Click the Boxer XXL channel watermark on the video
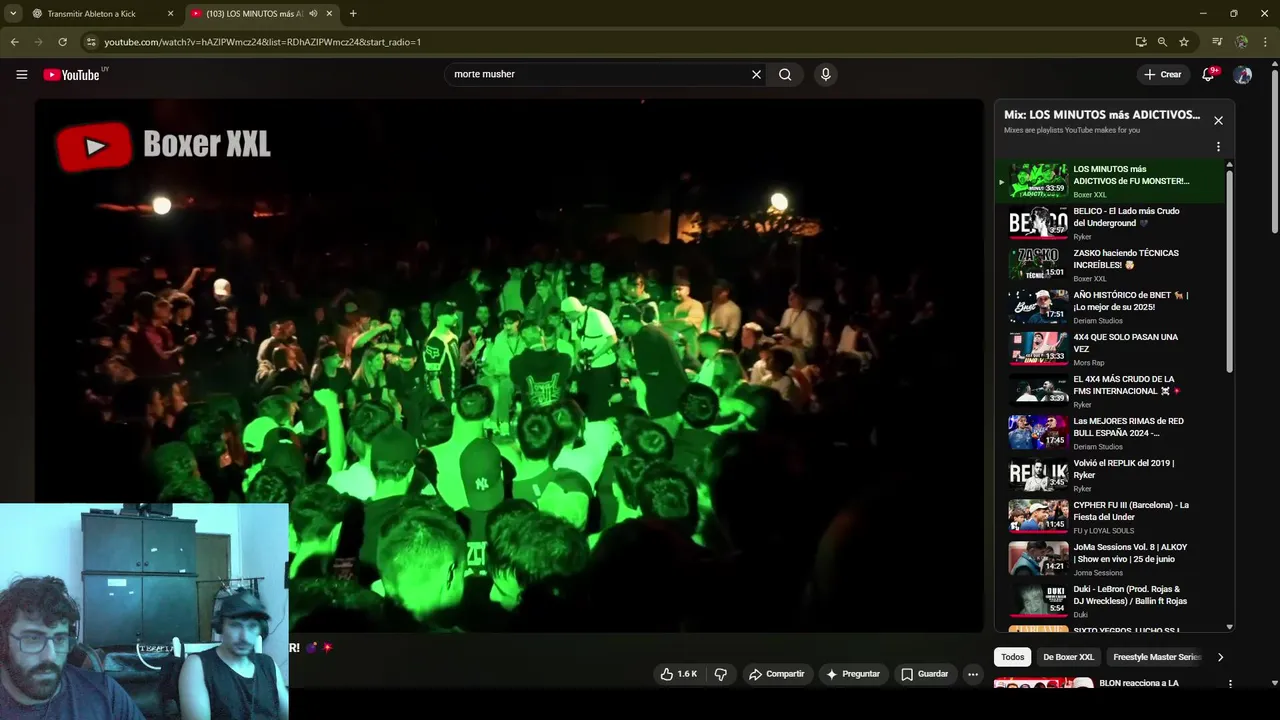Viewport: 1280px width, 720px height. click(x=163, y=146)
